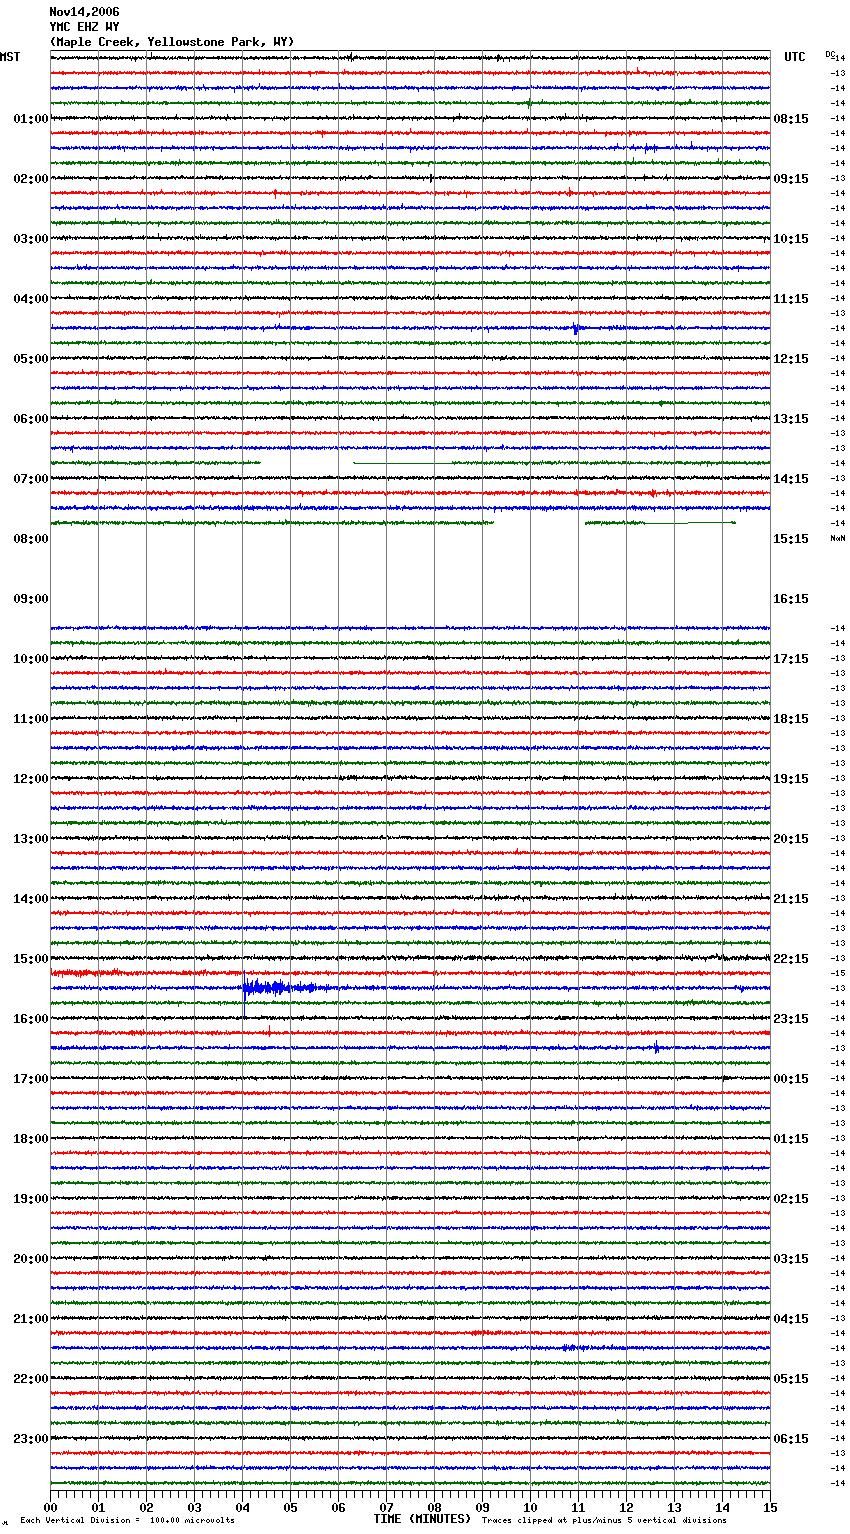Click the TIME (MINUTES) axis title
Viewport: 850px width, 1534px height.
tap(422, 1519)
